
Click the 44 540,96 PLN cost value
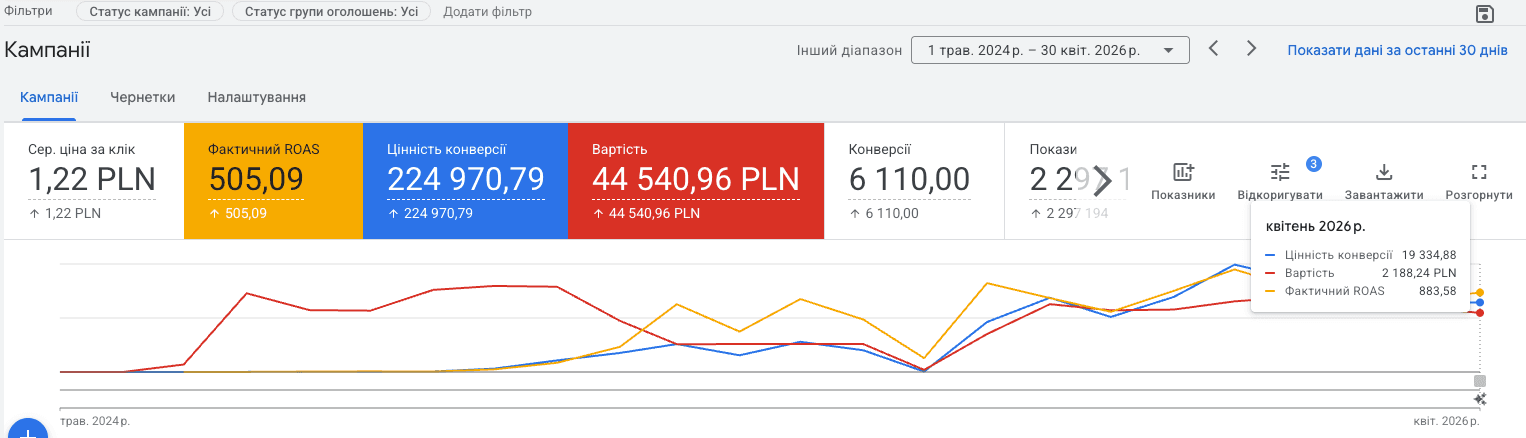click(x=696, y=180)
